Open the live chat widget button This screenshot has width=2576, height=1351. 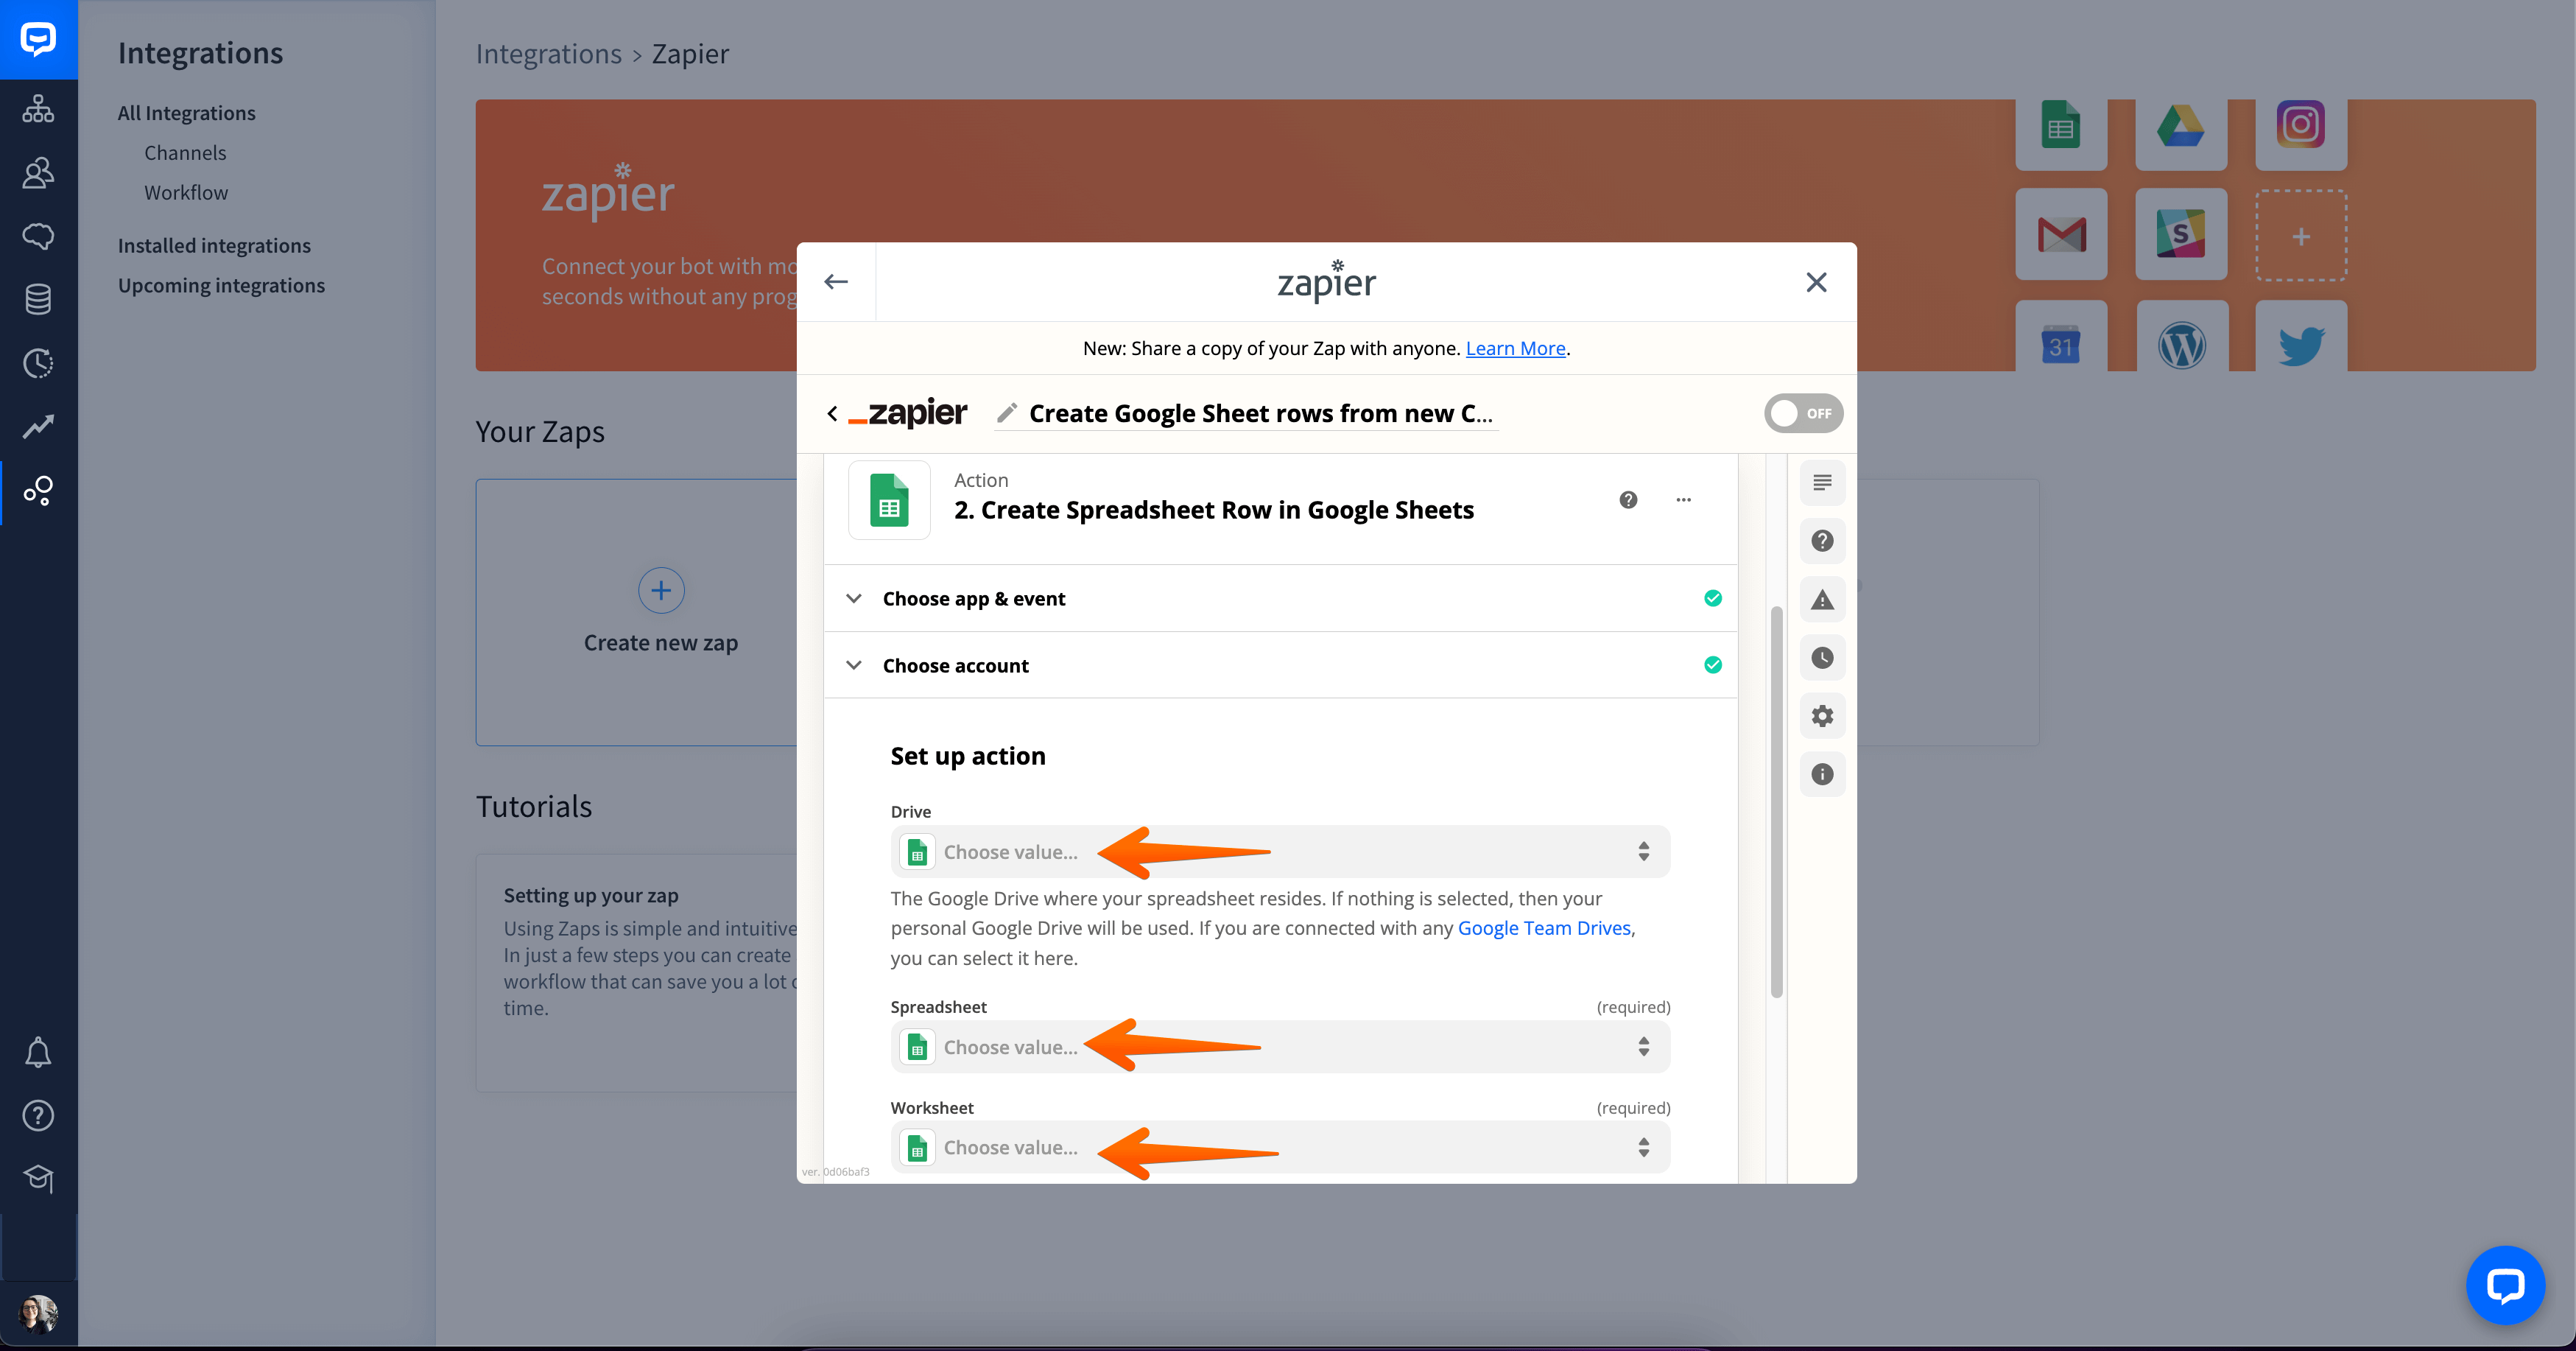click(2505, 1285)
